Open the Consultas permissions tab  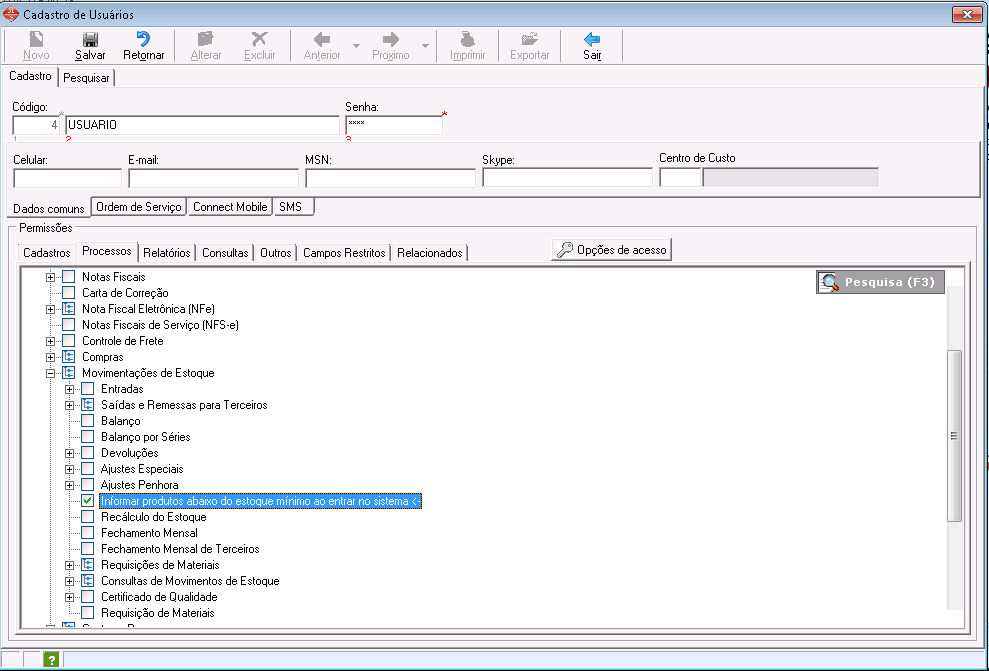coord(225,253)
